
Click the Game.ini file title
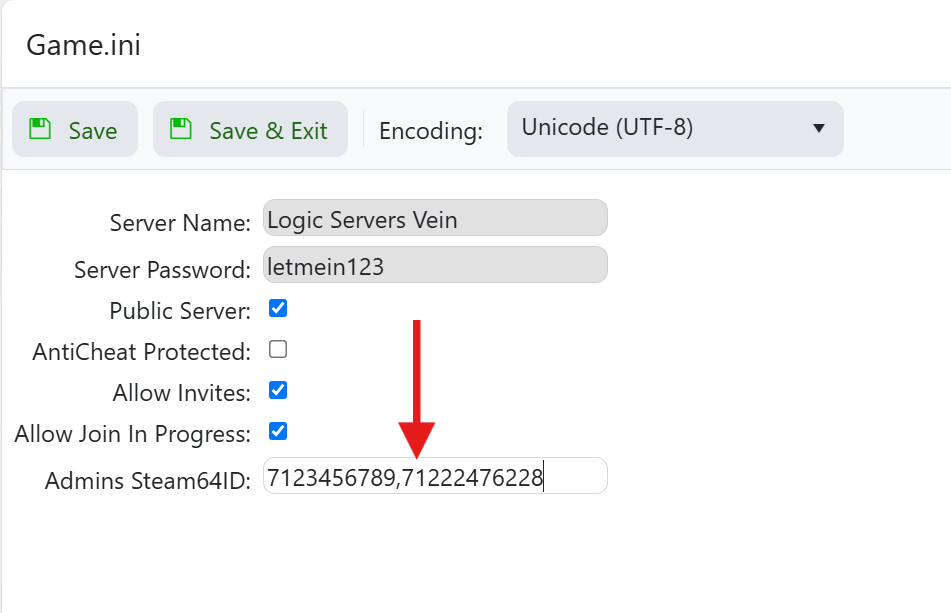(83, 46)
